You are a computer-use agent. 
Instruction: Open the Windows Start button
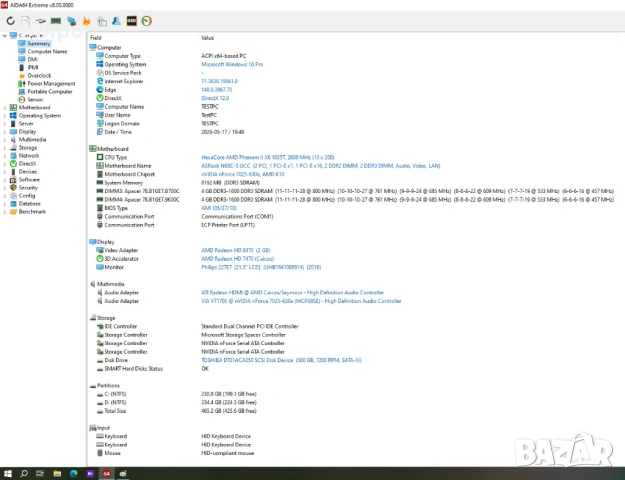tap(8, 473)
